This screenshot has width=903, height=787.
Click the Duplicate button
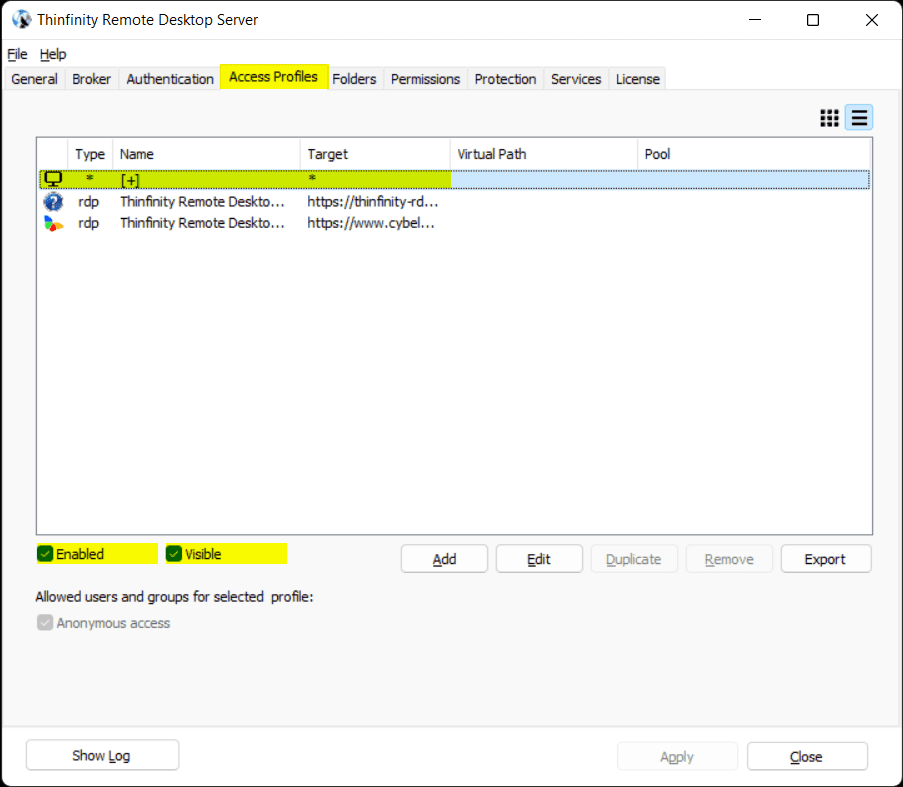(633, 559)
